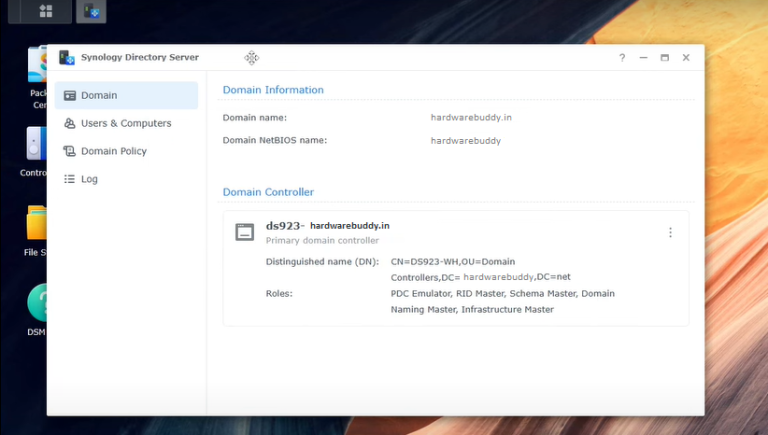Click the Domain icon in sidebar
768x435 pixels.
point(70,95)
